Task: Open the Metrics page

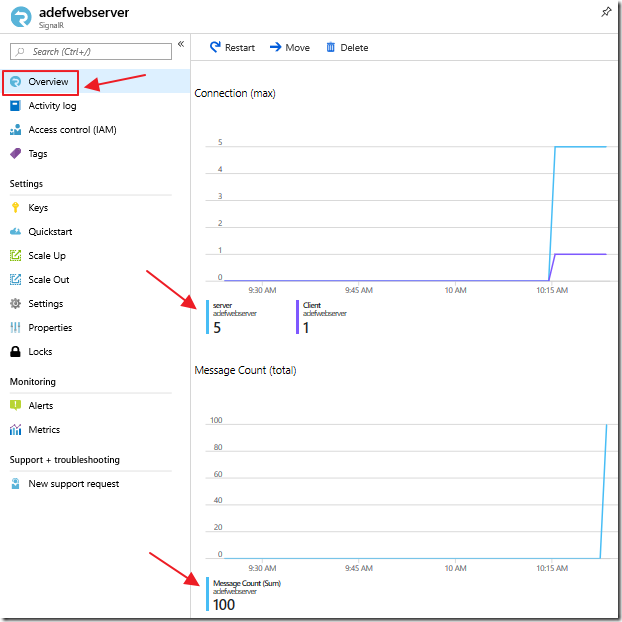Action: coord(44,430)
